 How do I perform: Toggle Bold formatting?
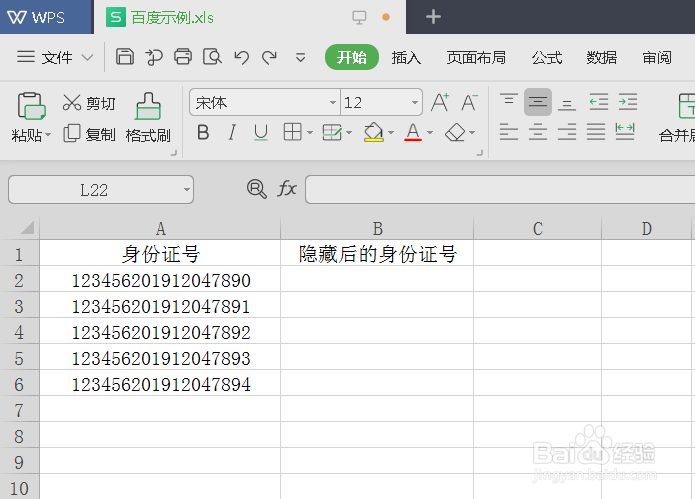click(203, 132)
